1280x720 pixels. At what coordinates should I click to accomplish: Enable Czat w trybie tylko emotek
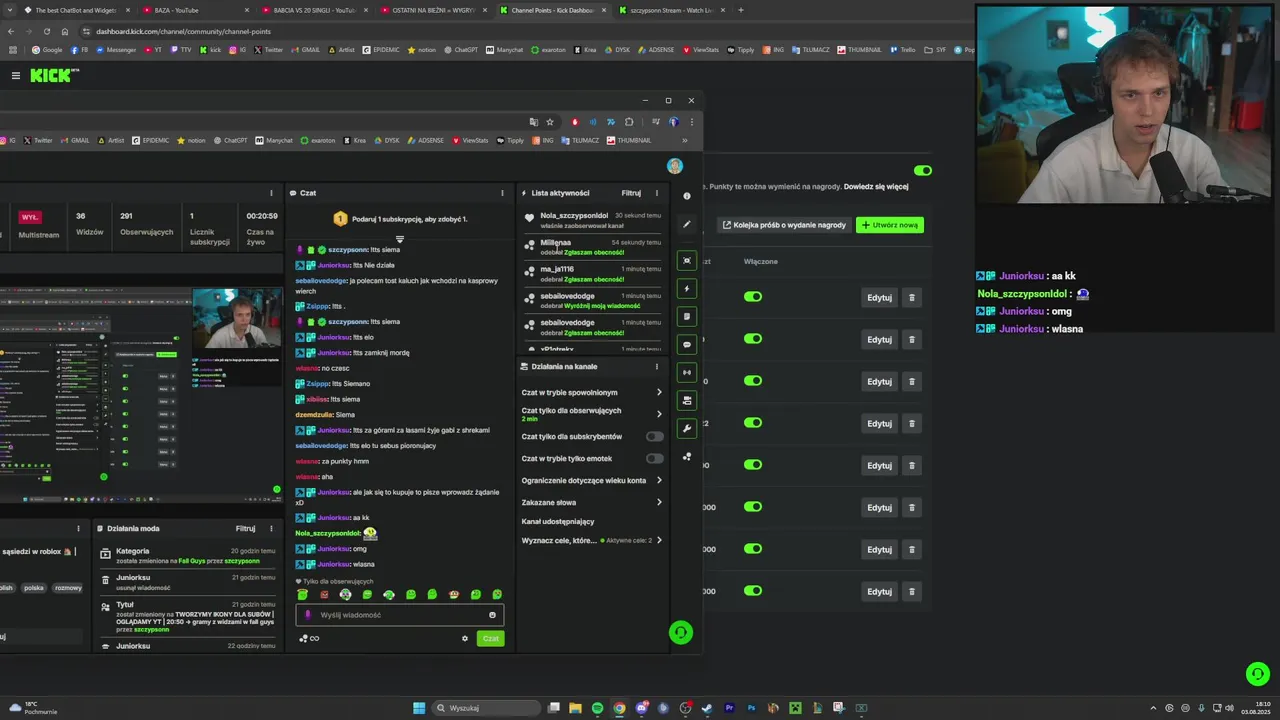(655, 458)
